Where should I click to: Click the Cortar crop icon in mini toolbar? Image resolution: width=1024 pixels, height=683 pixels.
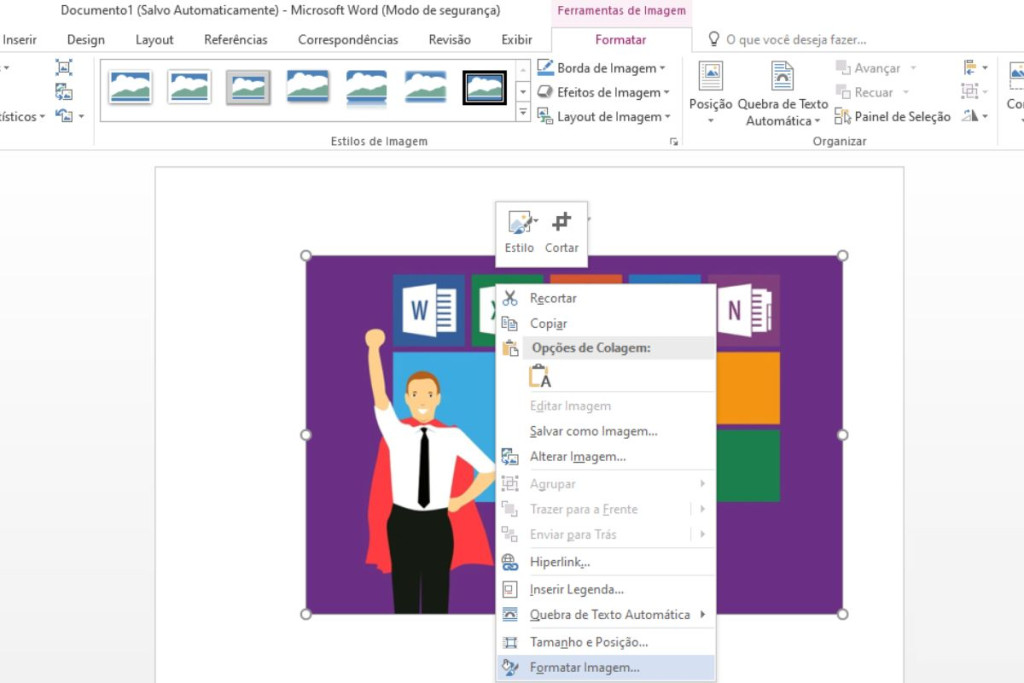point(562,223)
